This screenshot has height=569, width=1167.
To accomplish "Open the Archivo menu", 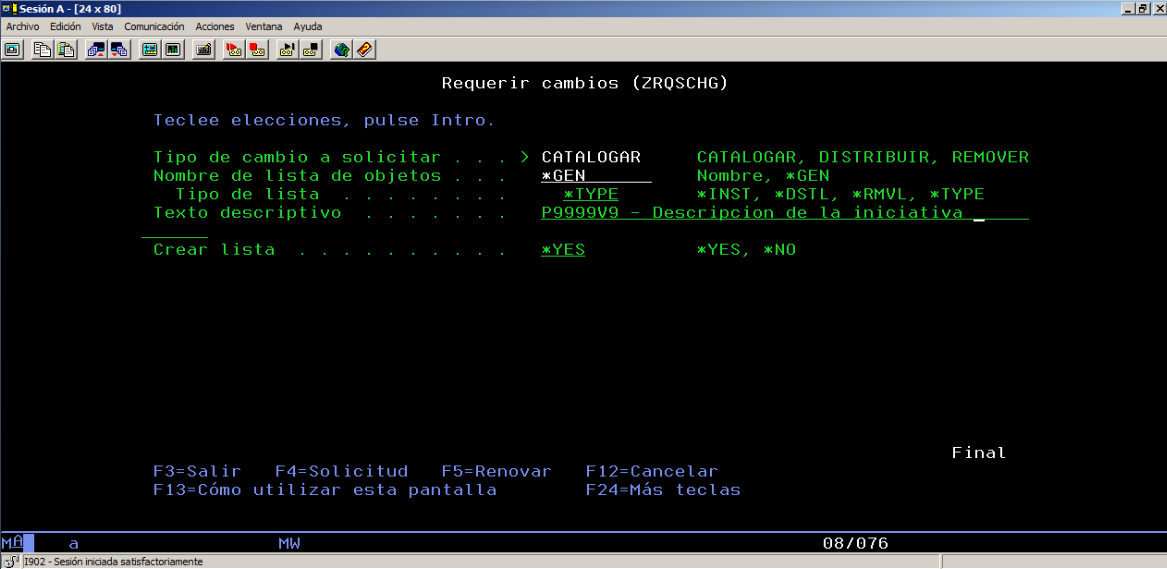I will click(23, 27).
